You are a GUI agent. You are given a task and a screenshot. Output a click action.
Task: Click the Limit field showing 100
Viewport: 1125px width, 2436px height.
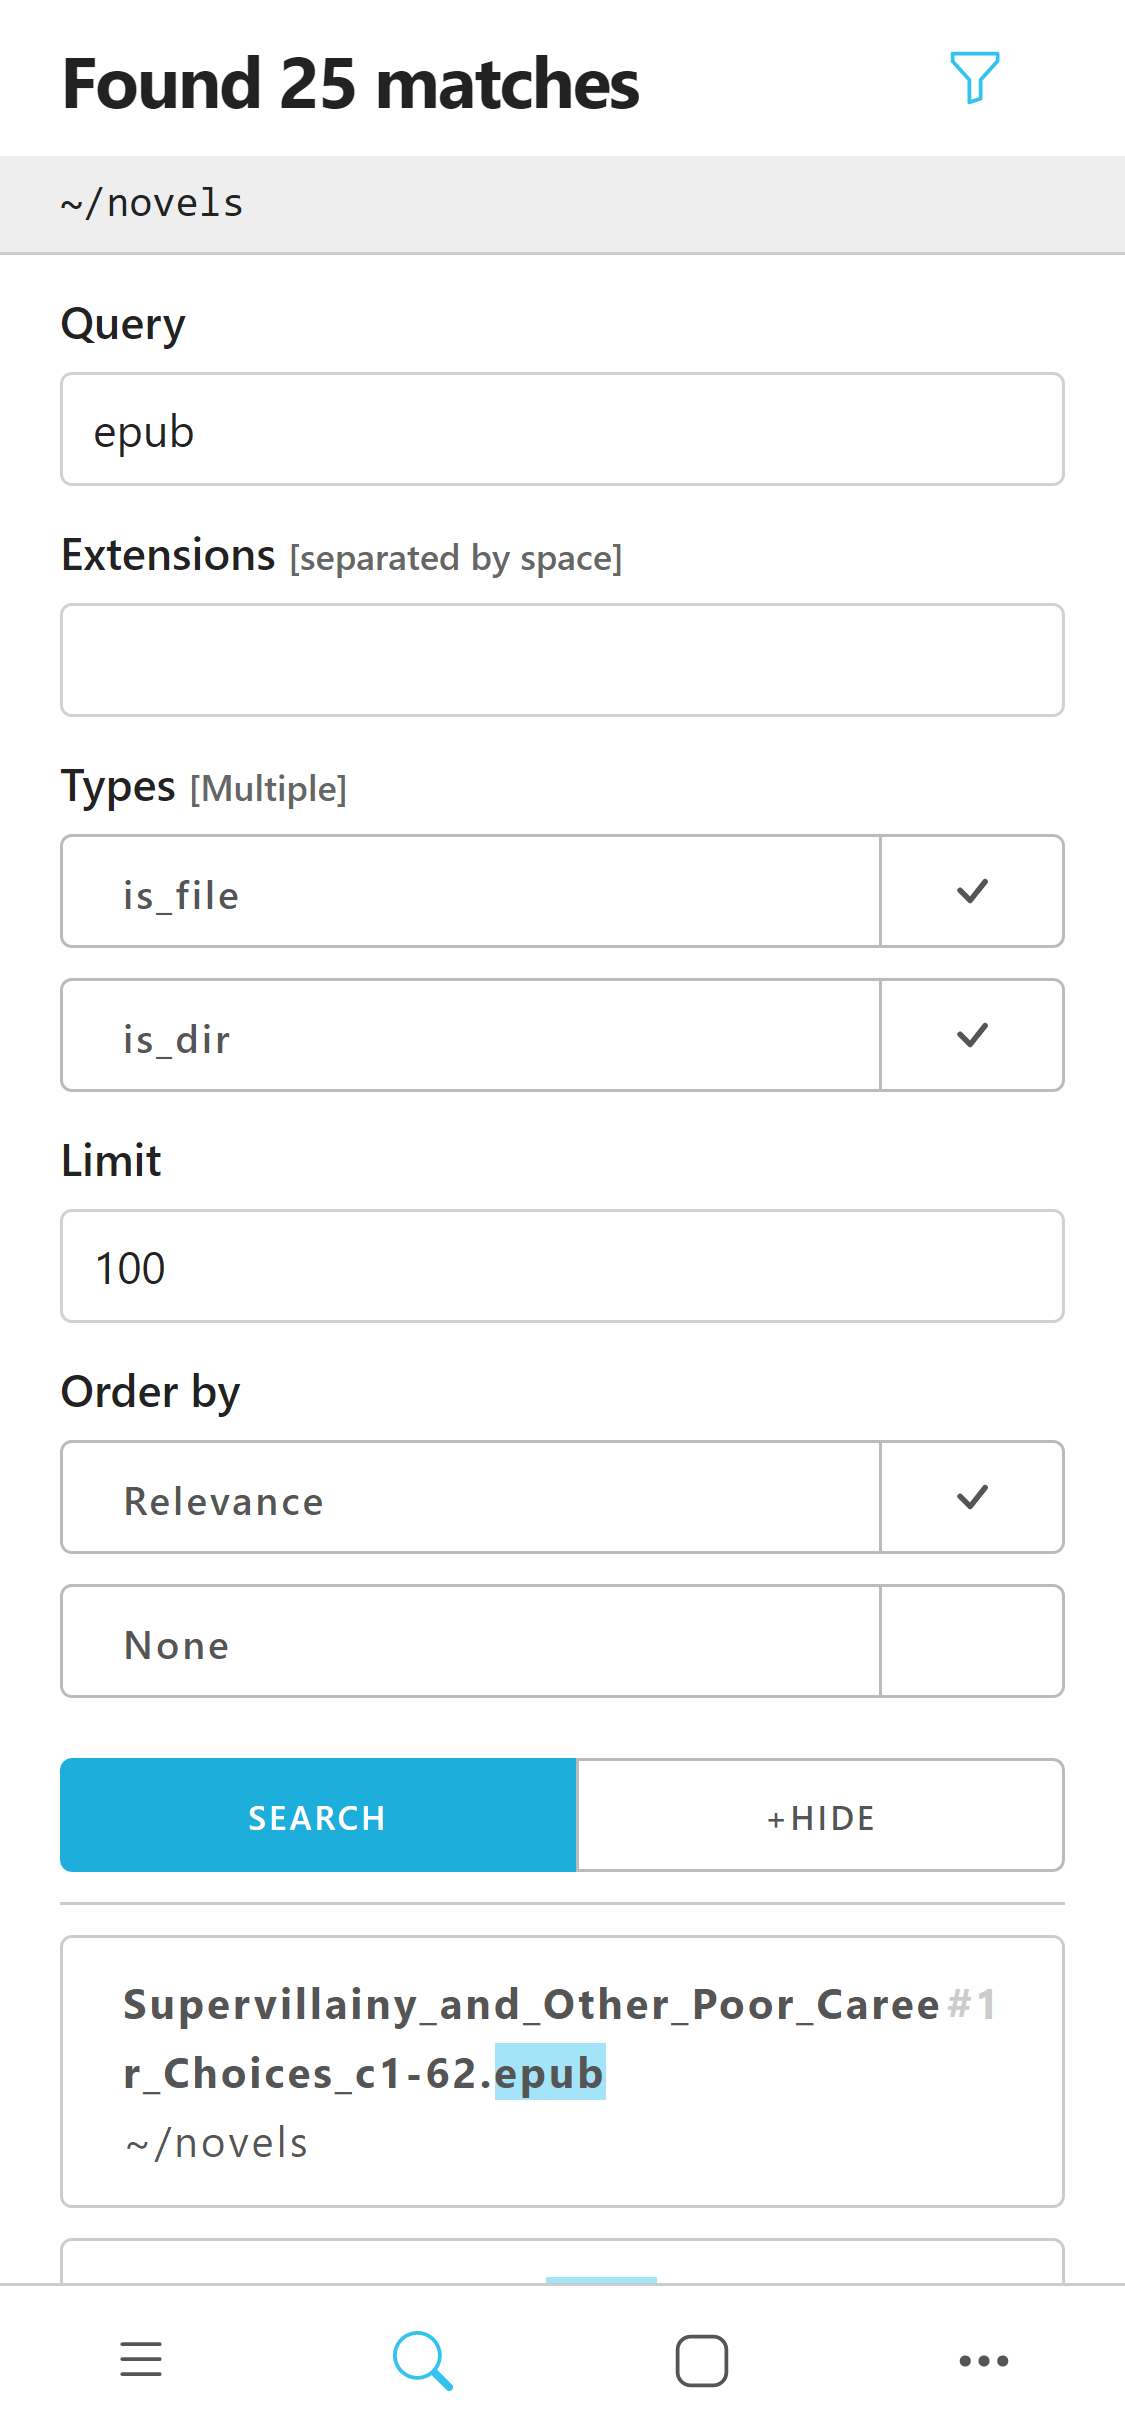562,1267
